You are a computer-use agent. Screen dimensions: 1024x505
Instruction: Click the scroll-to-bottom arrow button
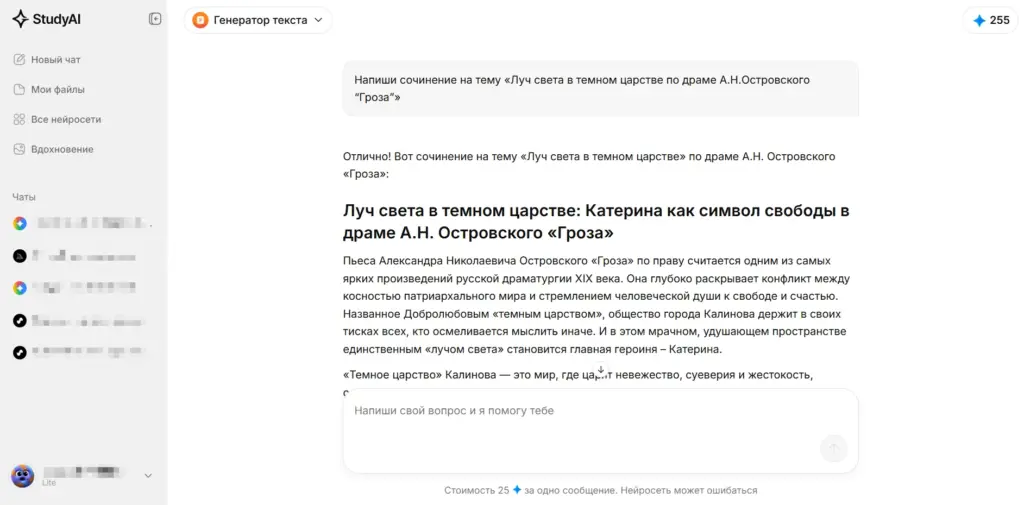601,369
